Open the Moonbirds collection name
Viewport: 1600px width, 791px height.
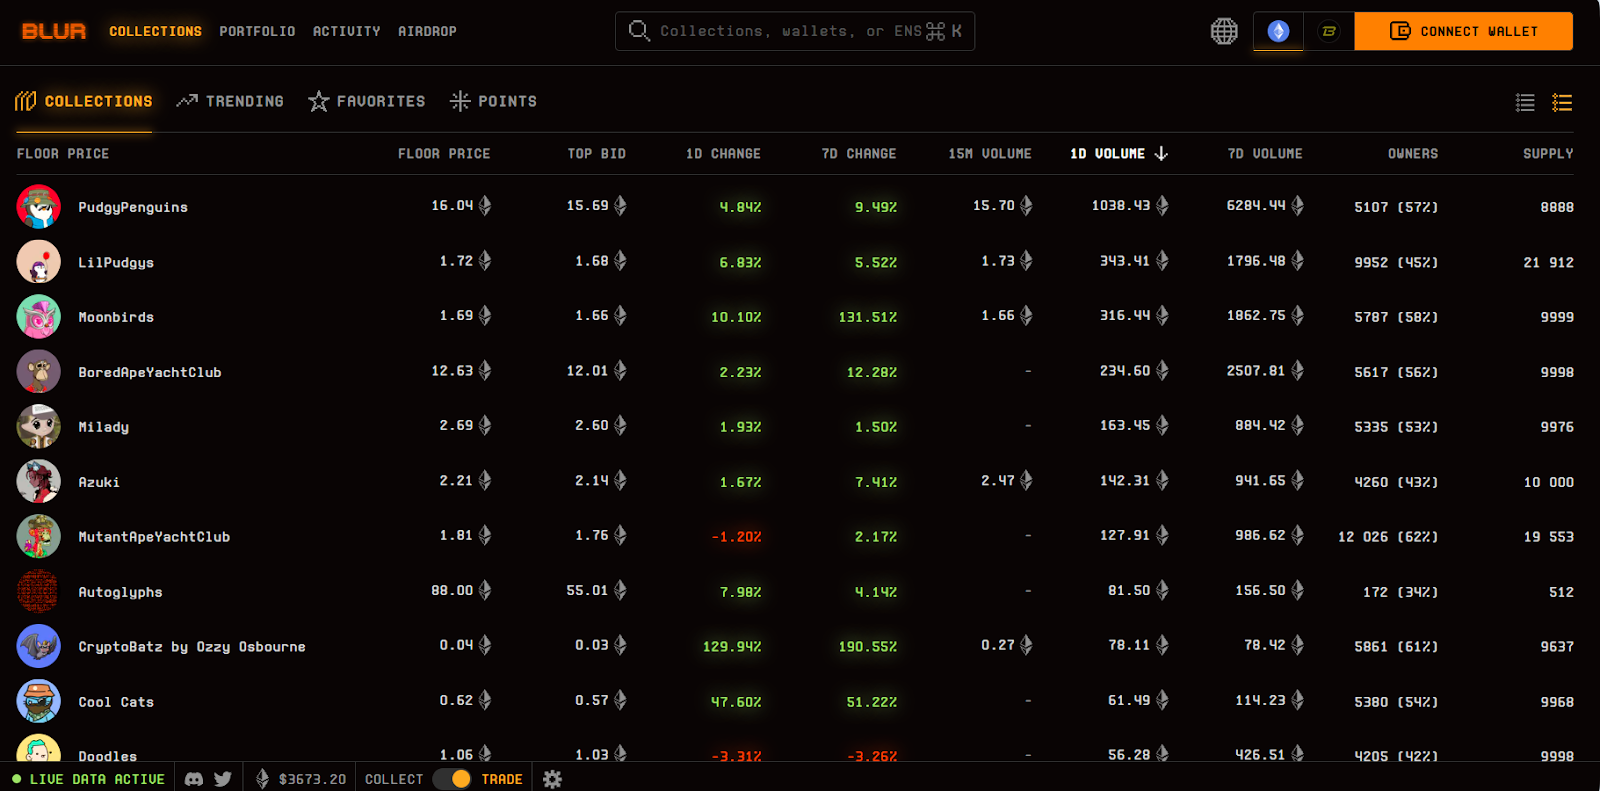point(116,317)
